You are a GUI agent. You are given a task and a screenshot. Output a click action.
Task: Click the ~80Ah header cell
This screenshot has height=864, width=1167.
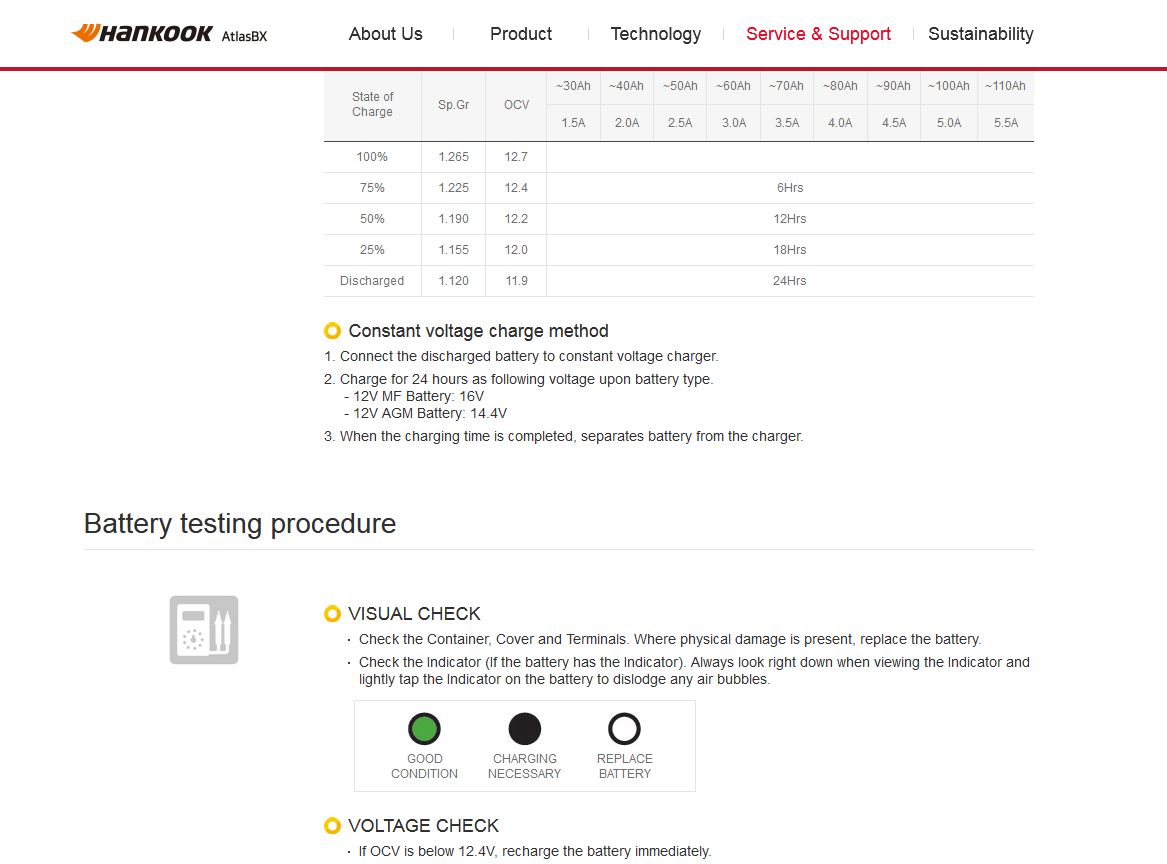(840, 86)
